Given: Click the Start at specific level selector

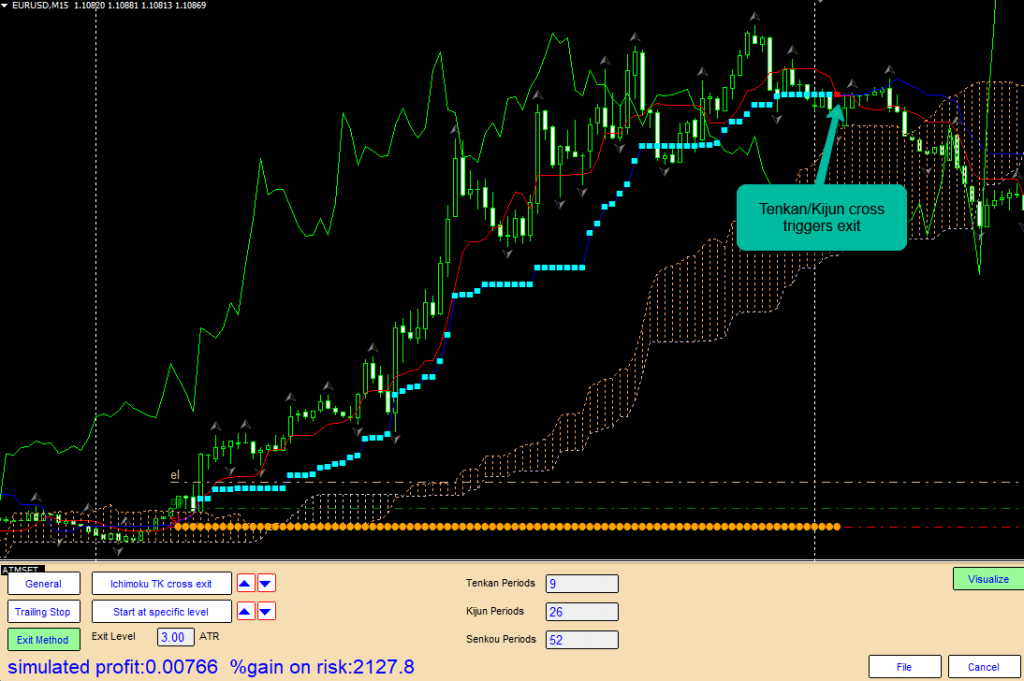Looking at the screenshot, I should click(x=161, y=612).
